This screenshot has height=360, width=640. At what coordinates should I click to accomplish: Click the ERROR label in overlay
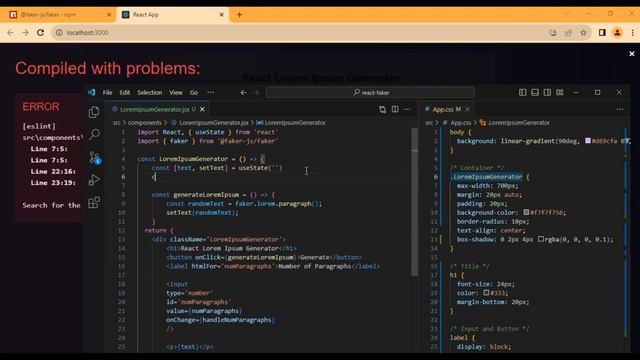click(41, 107)
